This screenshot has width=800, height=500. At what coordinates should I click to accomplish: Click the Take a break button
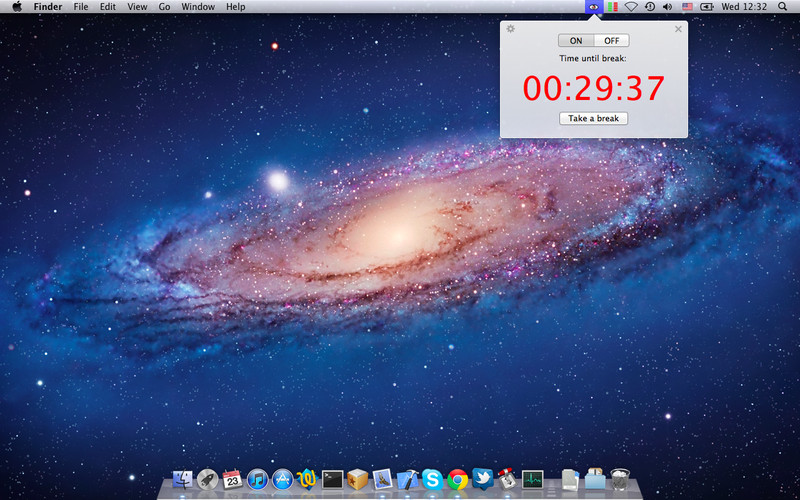[594, 118]
